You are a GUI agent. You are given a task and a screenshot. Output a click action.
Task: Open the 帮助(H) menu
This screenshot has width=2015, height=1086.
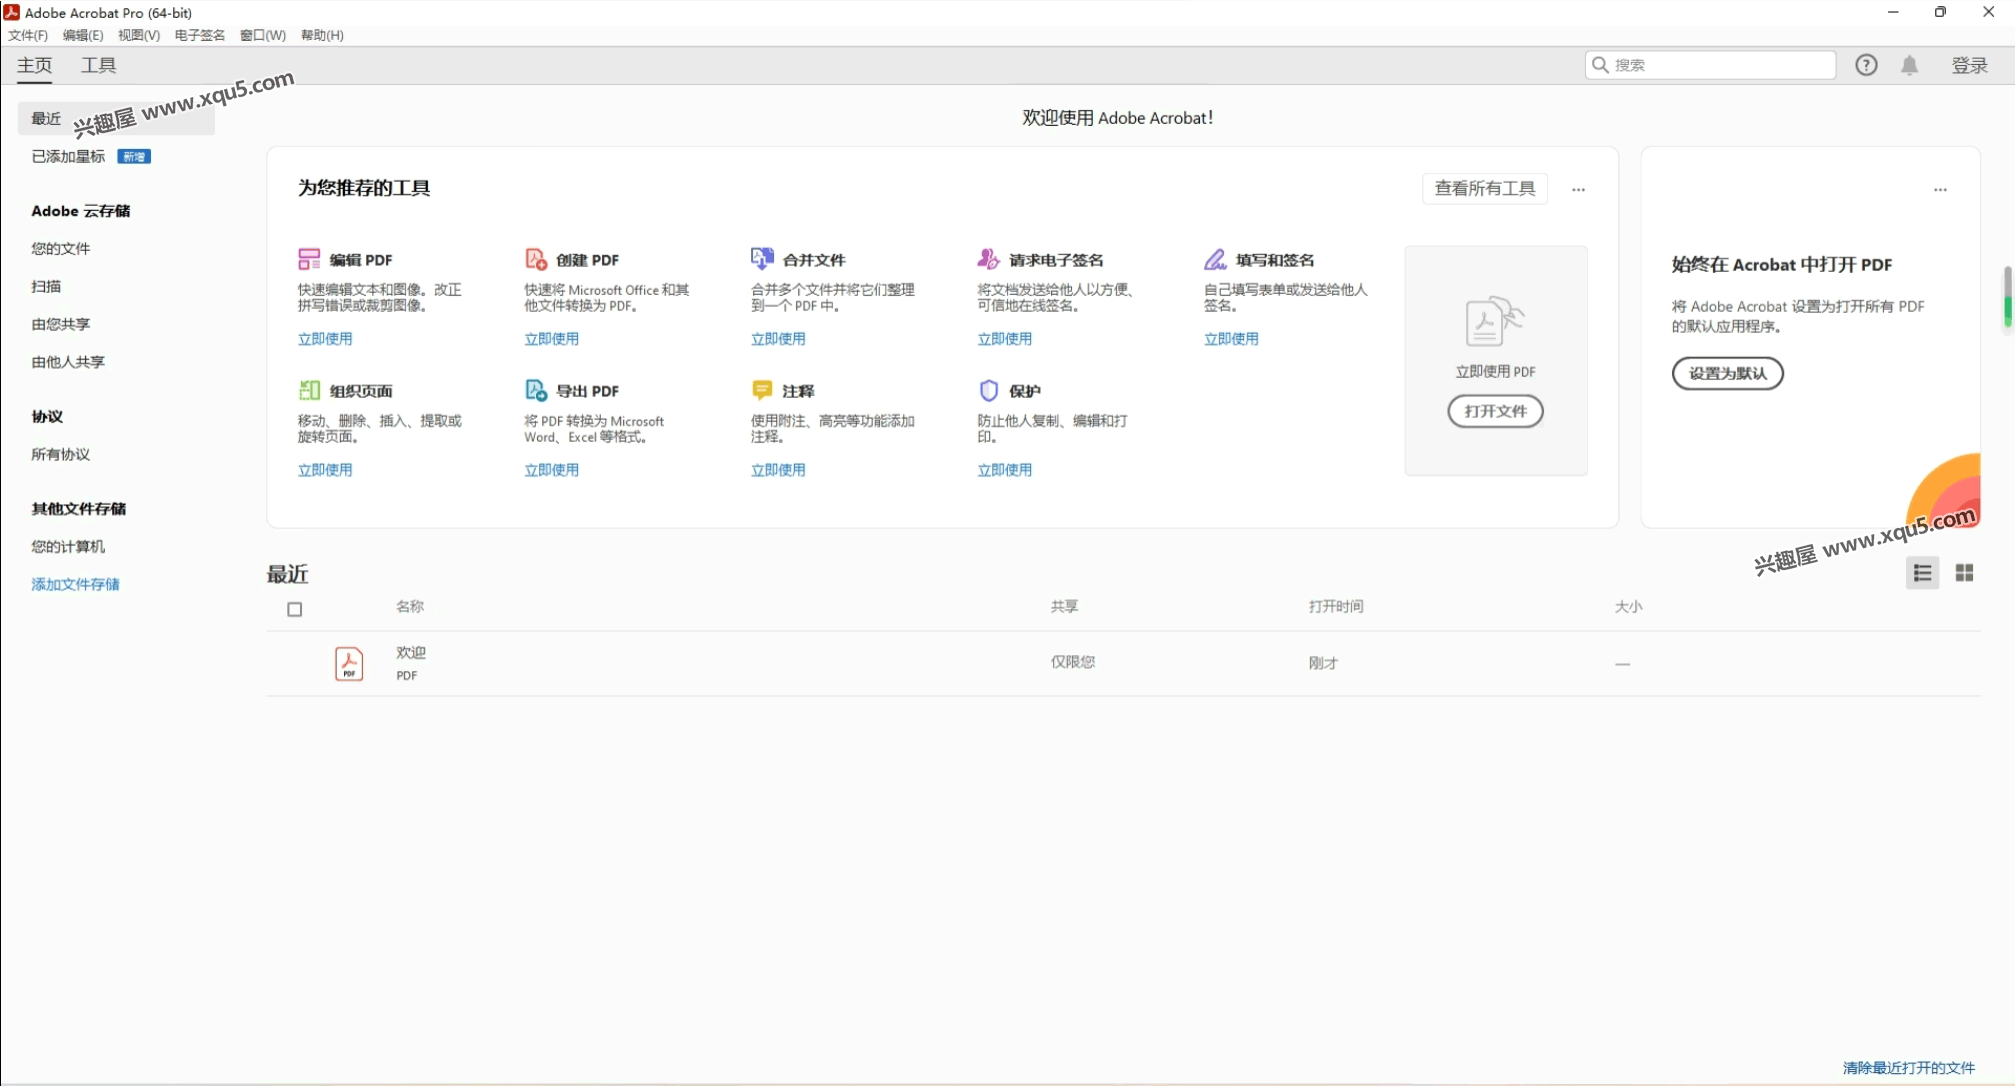tap(322, 35)
